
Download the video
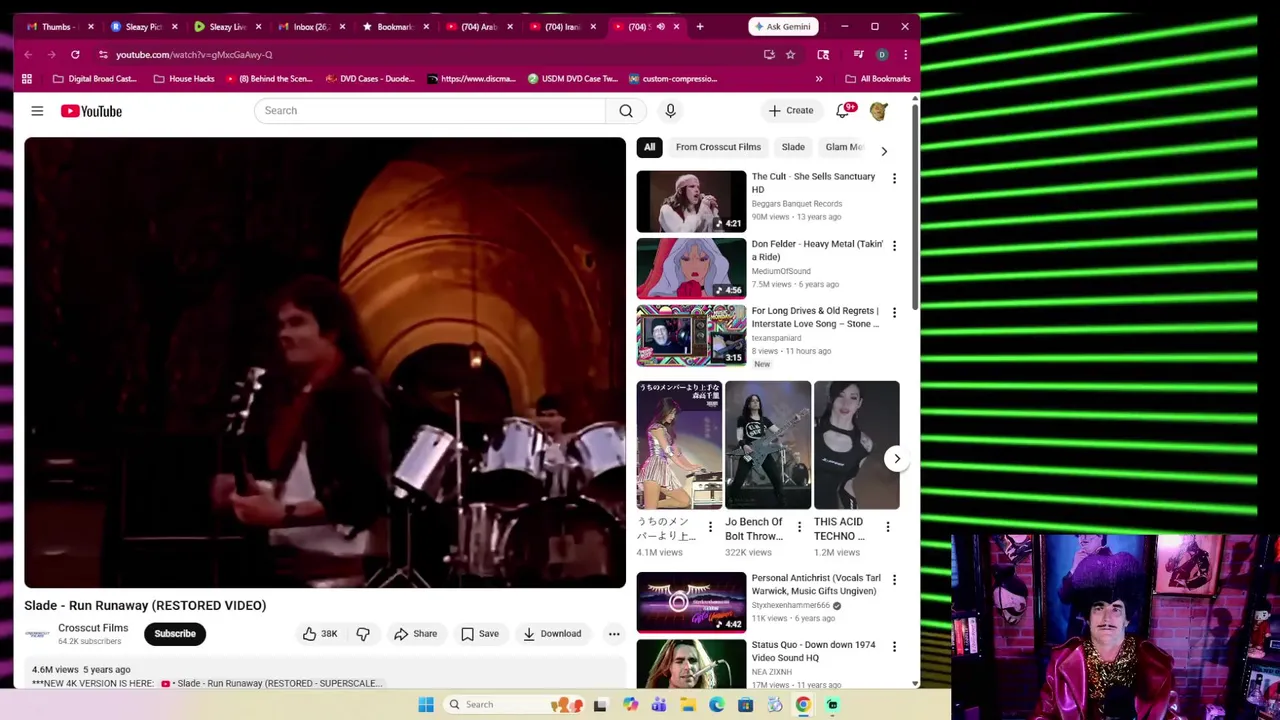[552, 633]
